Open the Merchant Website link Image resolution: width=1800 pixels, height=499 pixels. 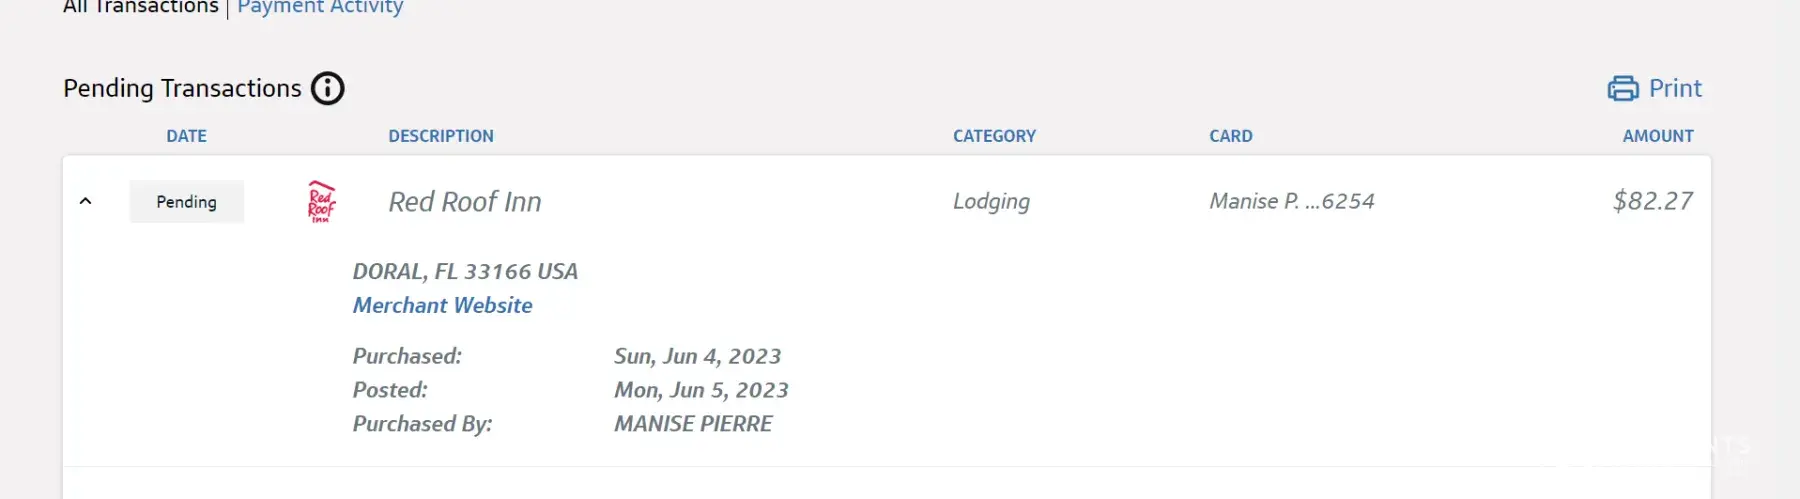[442, 305]
